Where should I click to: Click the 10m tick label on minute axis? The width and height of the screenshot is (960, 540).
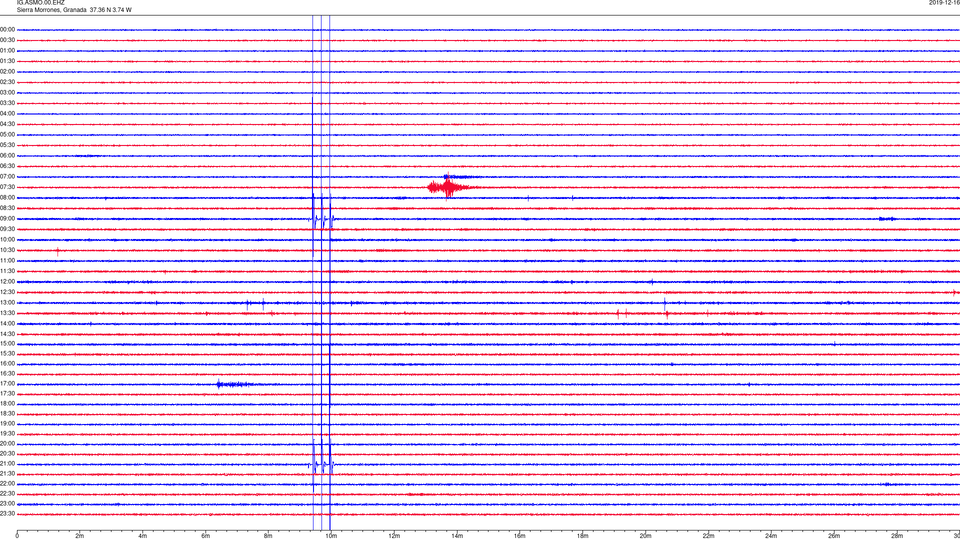tap(331, 536)
